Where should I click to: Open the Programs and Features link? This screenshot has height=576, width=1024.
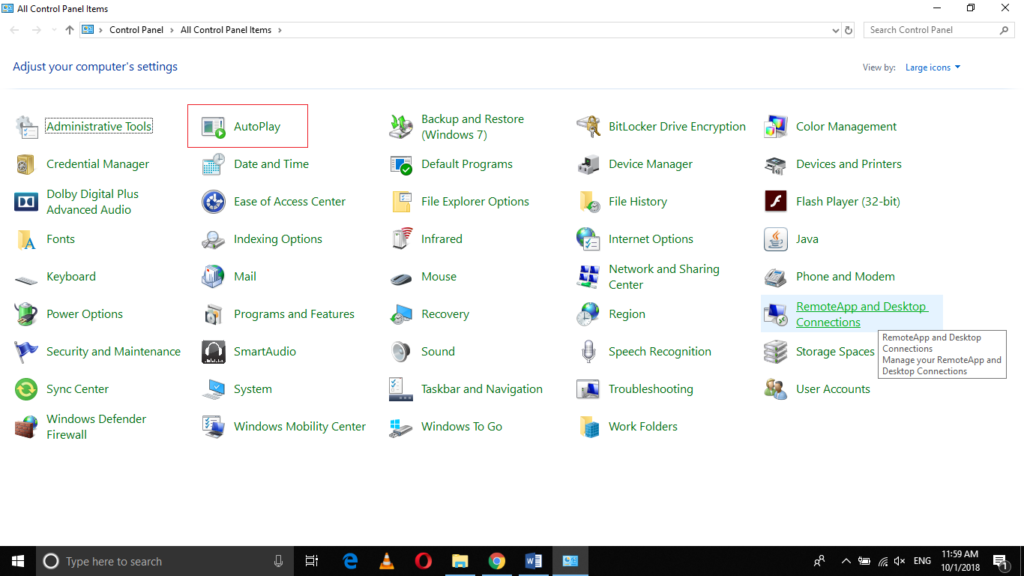293,314
